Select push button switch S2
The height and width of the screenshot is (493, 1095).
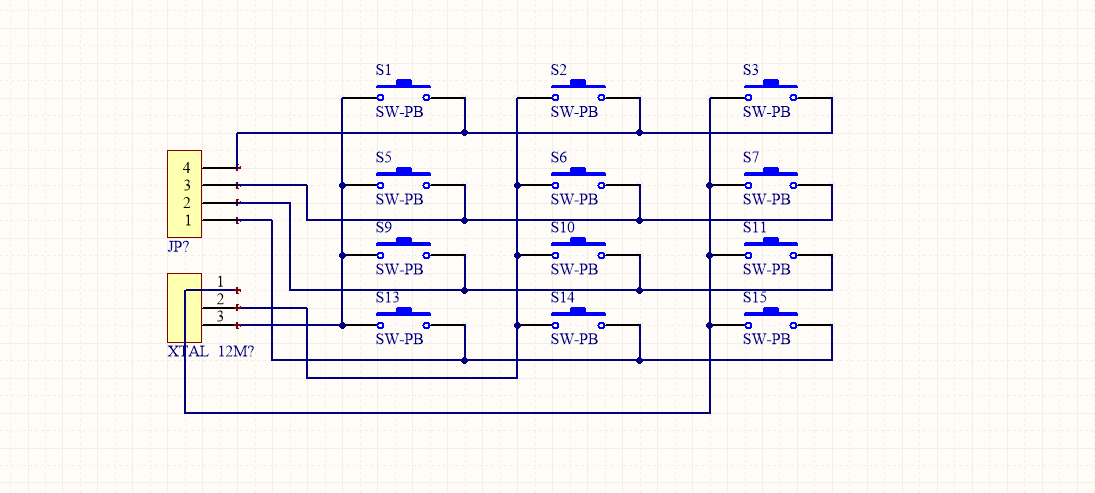578,91
